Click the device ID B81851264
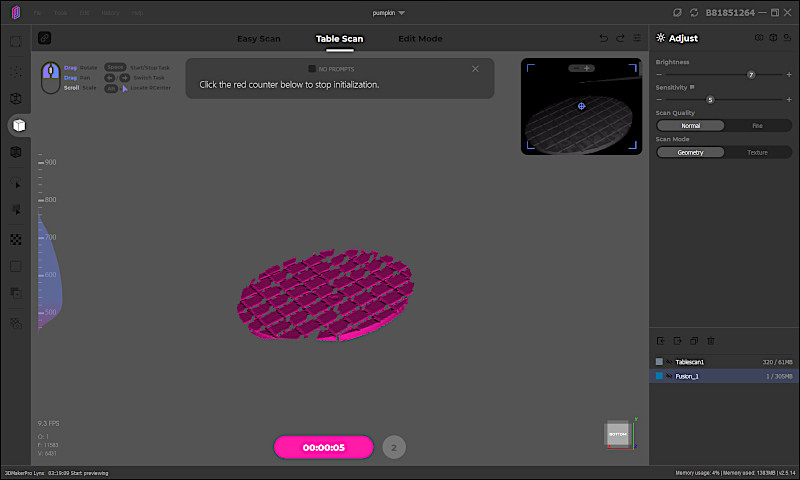The width and height of the screenshot is (800, 480). pos(730,13)
